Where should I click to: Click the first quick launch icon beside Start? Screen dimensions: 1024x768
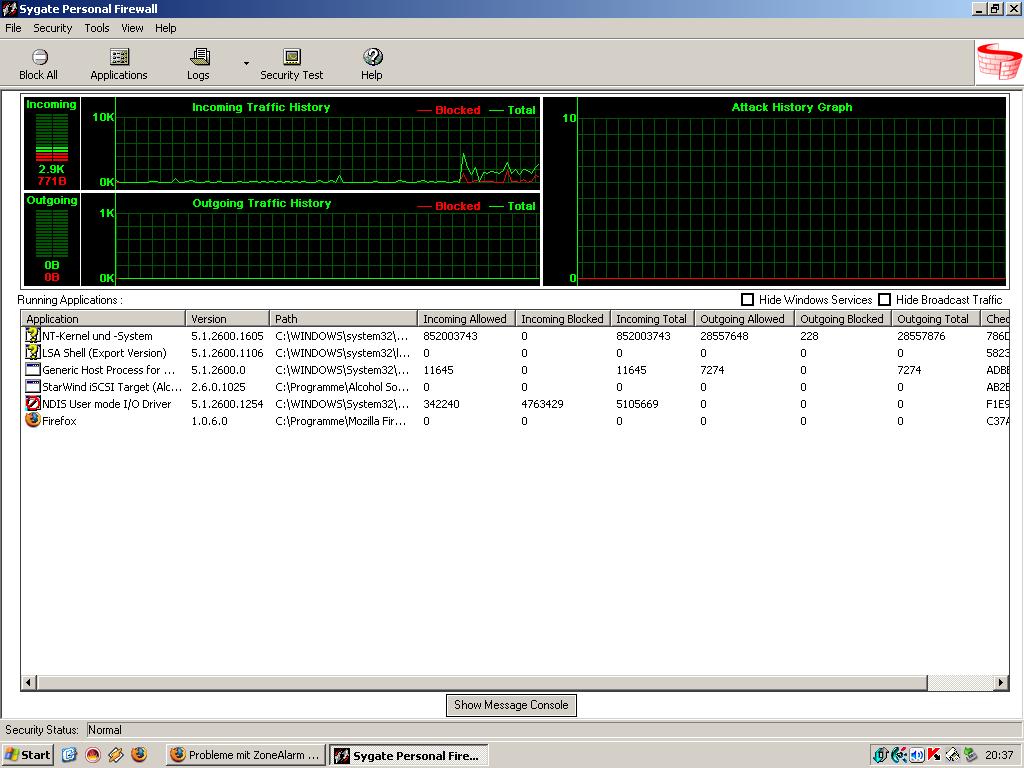tap(69, 754)
